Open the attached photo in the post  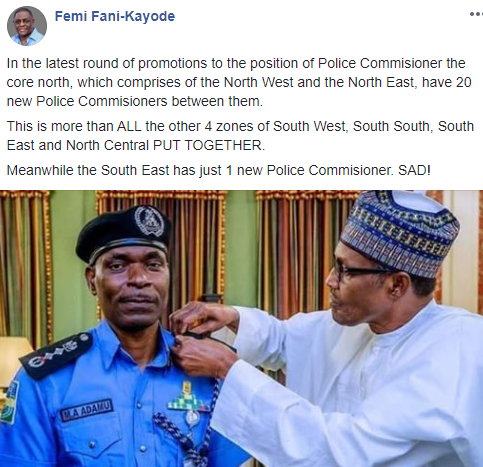(241, 328)
